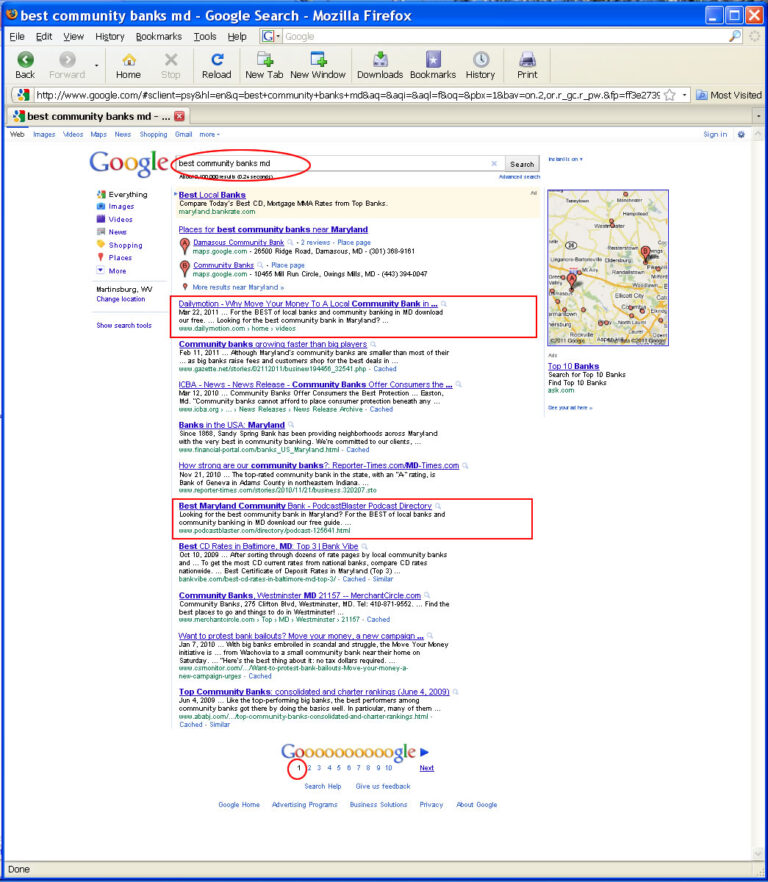Clear the Google search box with X
This screenshot has height=882, width=768.
coord(494,164)
